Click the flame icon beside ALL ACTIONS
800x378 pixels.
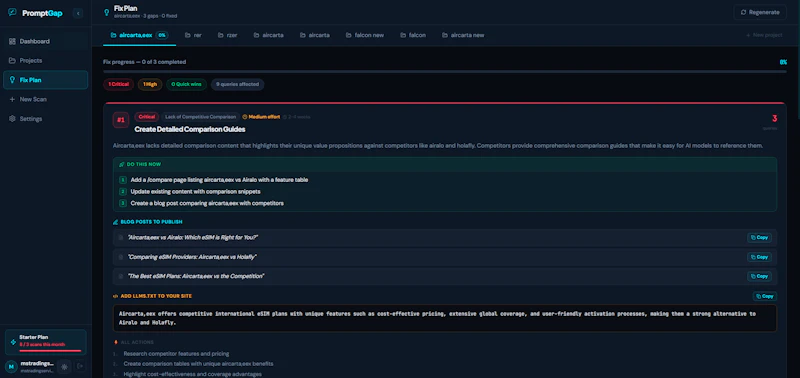coord(116,342)
